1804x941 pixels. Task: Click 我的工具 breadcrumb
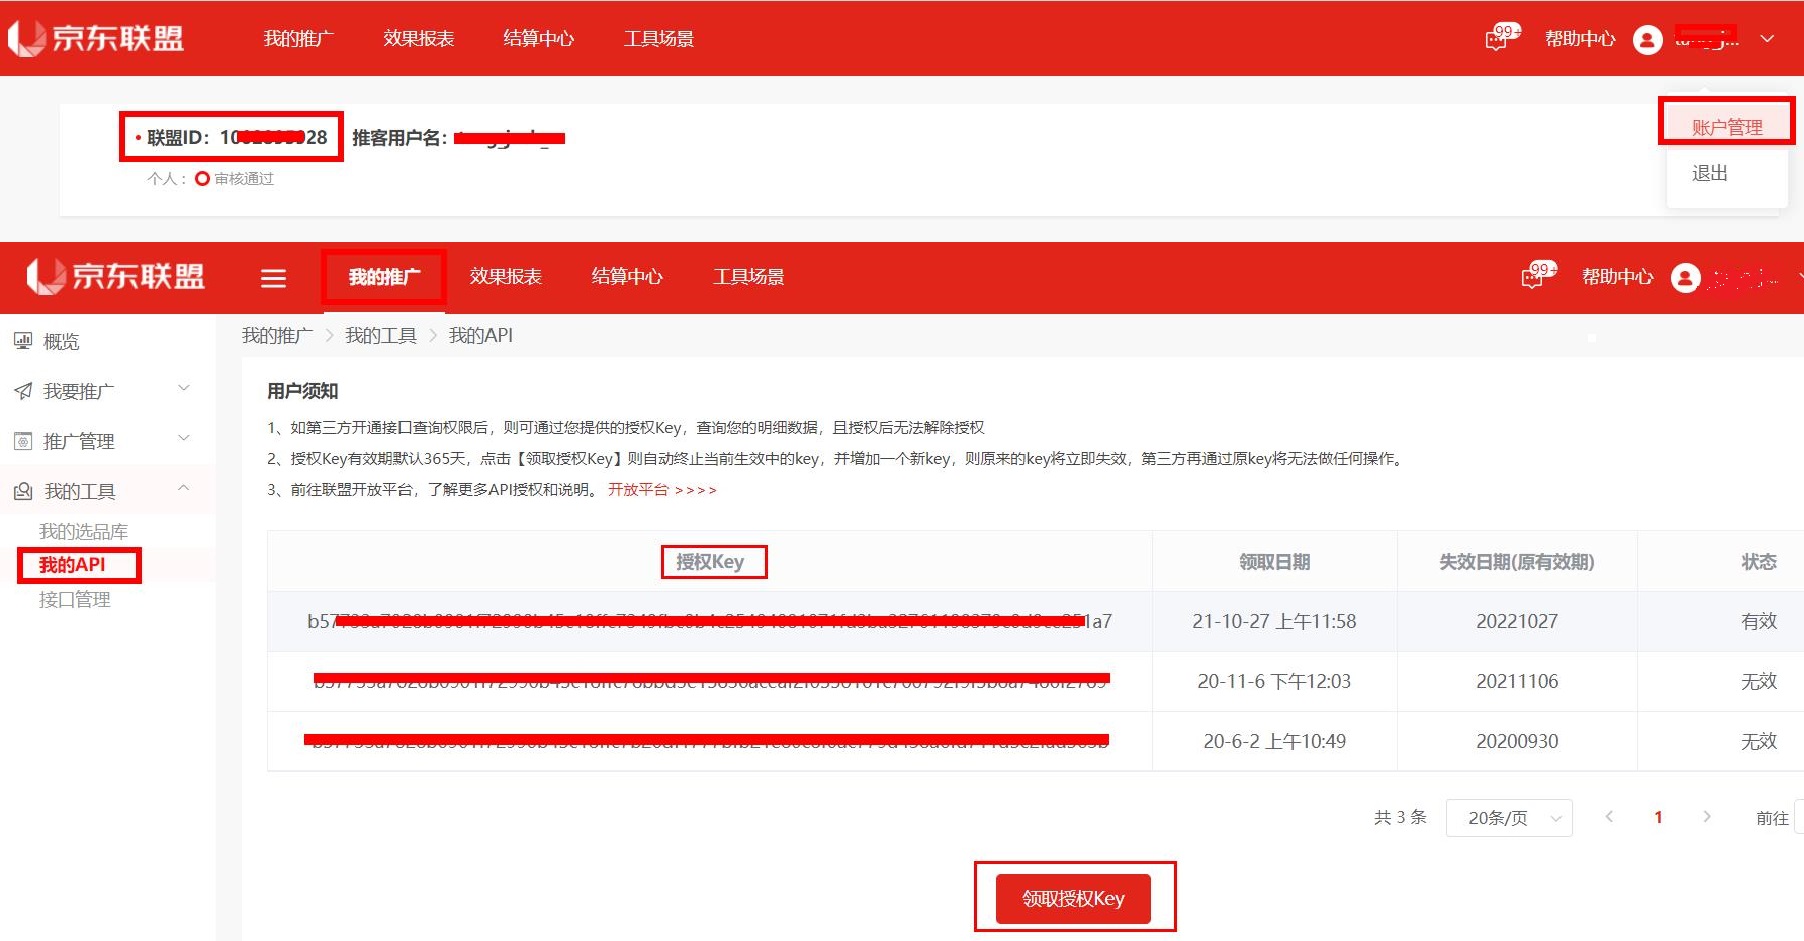point(381,335)
